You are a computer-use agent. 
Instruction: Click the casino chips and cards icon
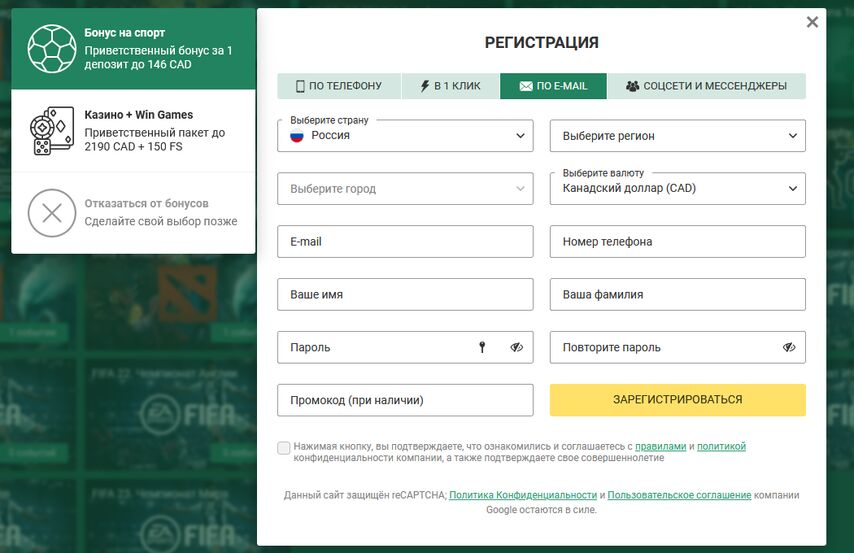pos(52,131)
